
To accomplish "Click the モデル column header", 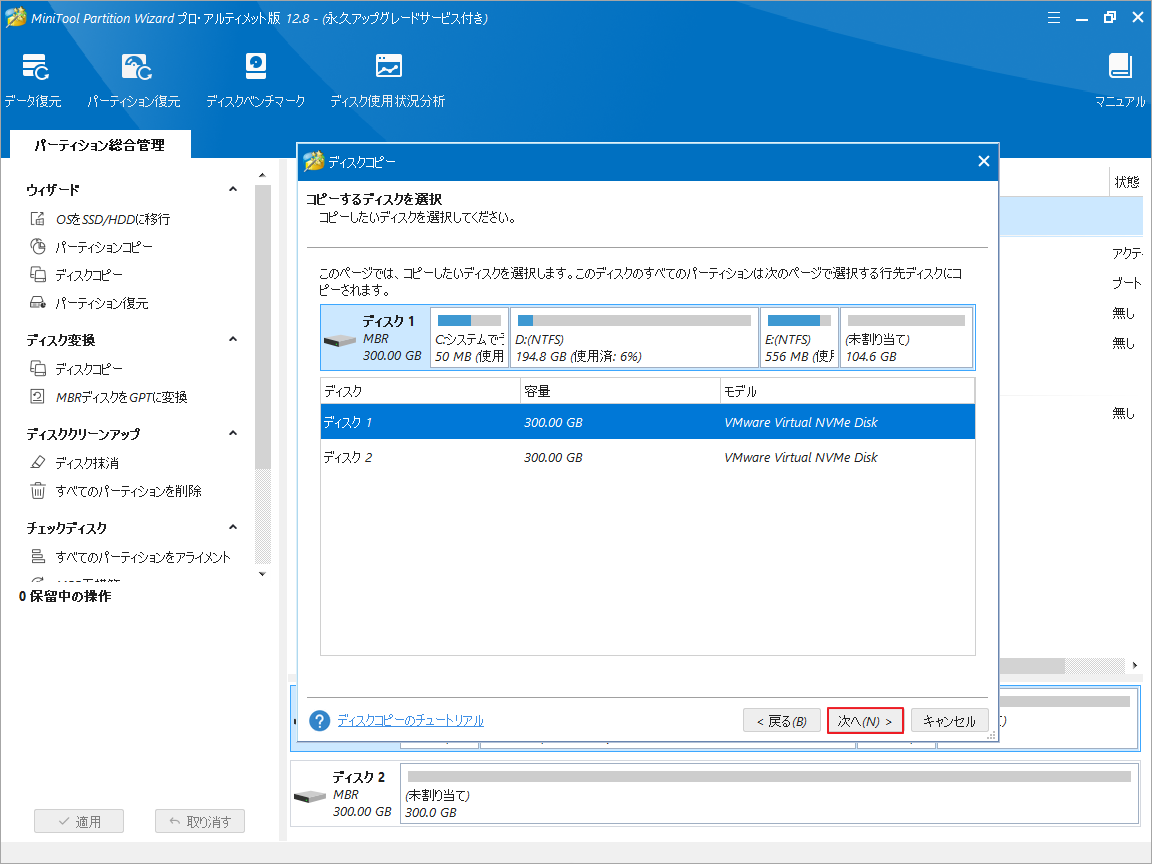I will coord(848,392).
